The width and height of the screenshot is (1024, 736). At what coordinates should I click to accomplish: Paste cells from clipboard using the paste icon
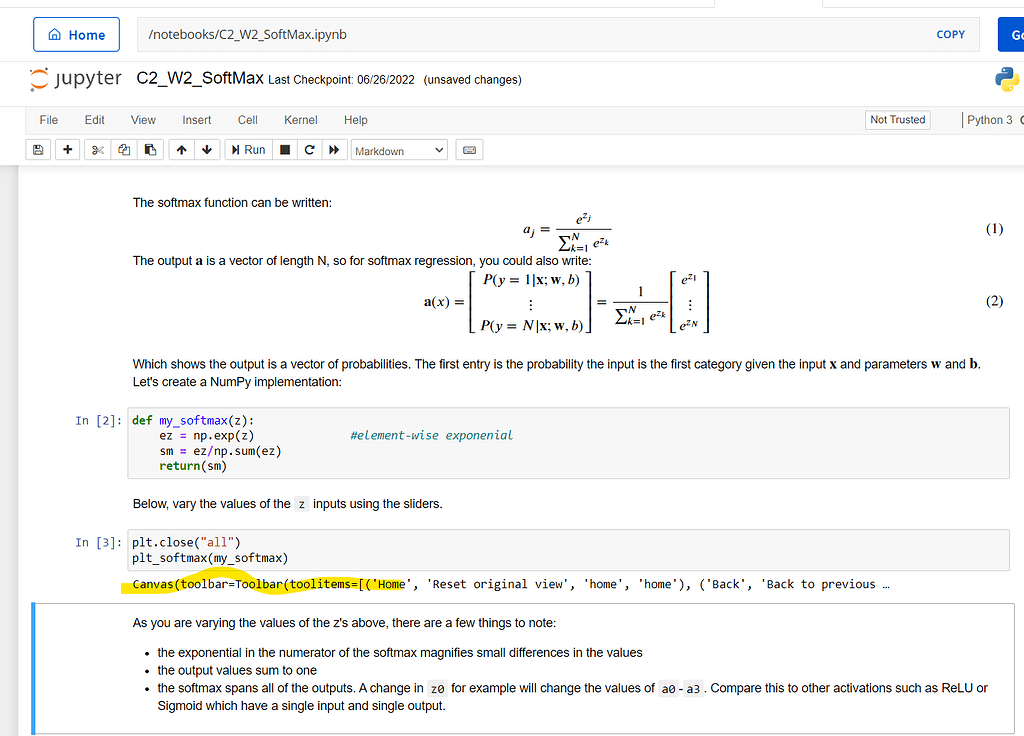[150, 149]
